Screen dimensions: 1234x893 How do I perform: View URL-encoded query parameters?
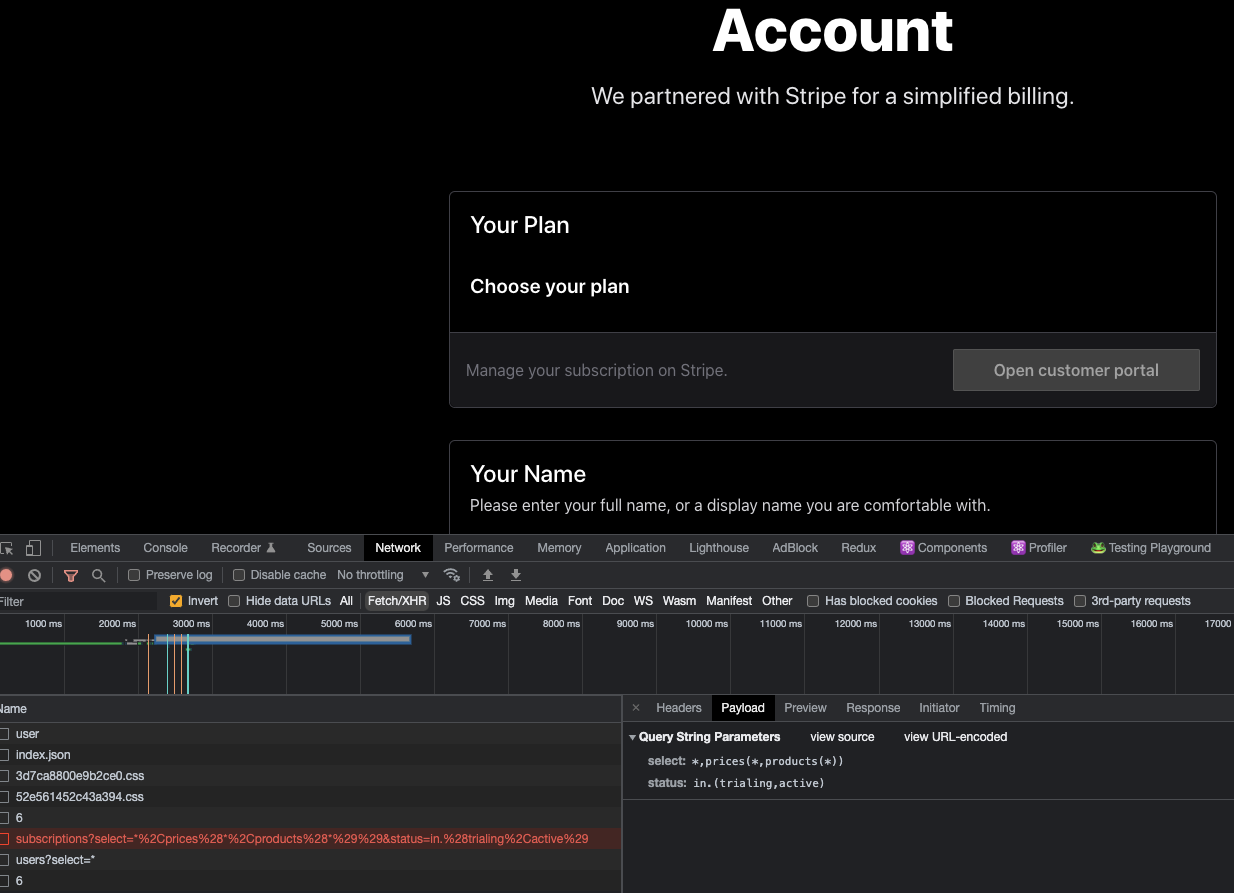(x=954, y=737)
